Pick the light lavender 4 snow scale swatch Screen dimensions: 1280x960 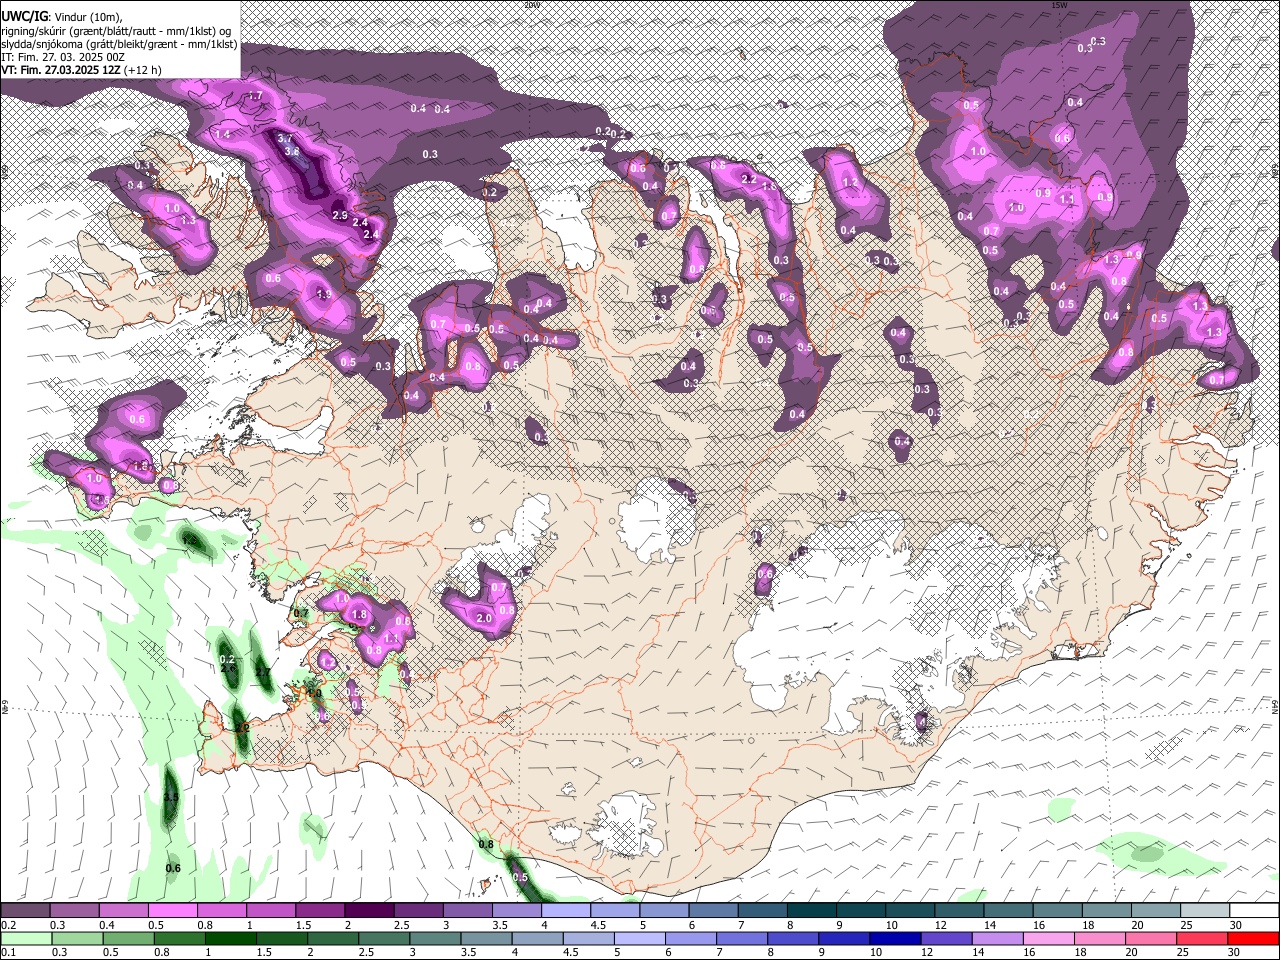pyautogui.click(x=565, y=910)
